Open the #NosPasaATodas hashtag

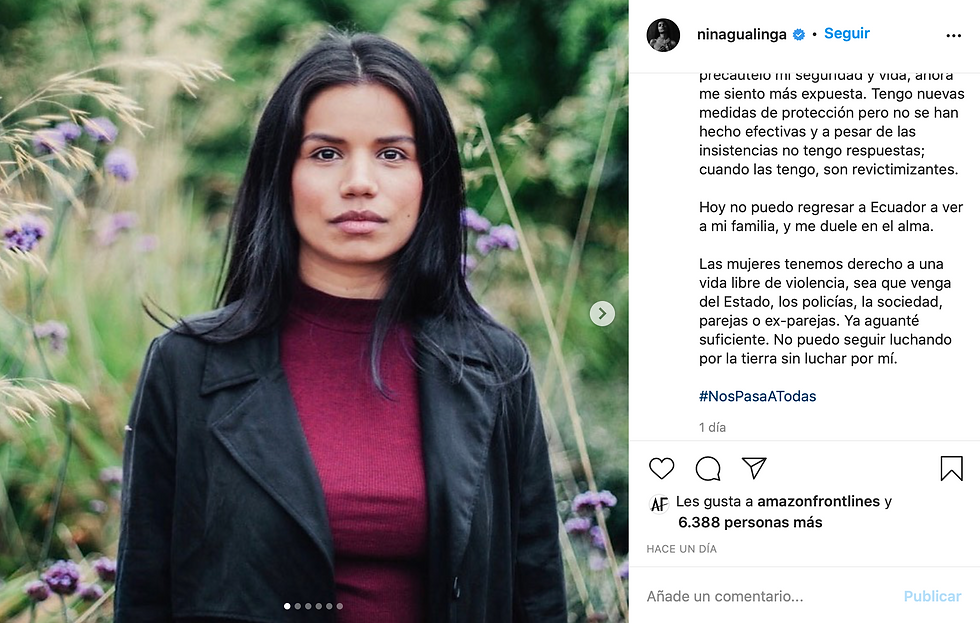(758, 396)
